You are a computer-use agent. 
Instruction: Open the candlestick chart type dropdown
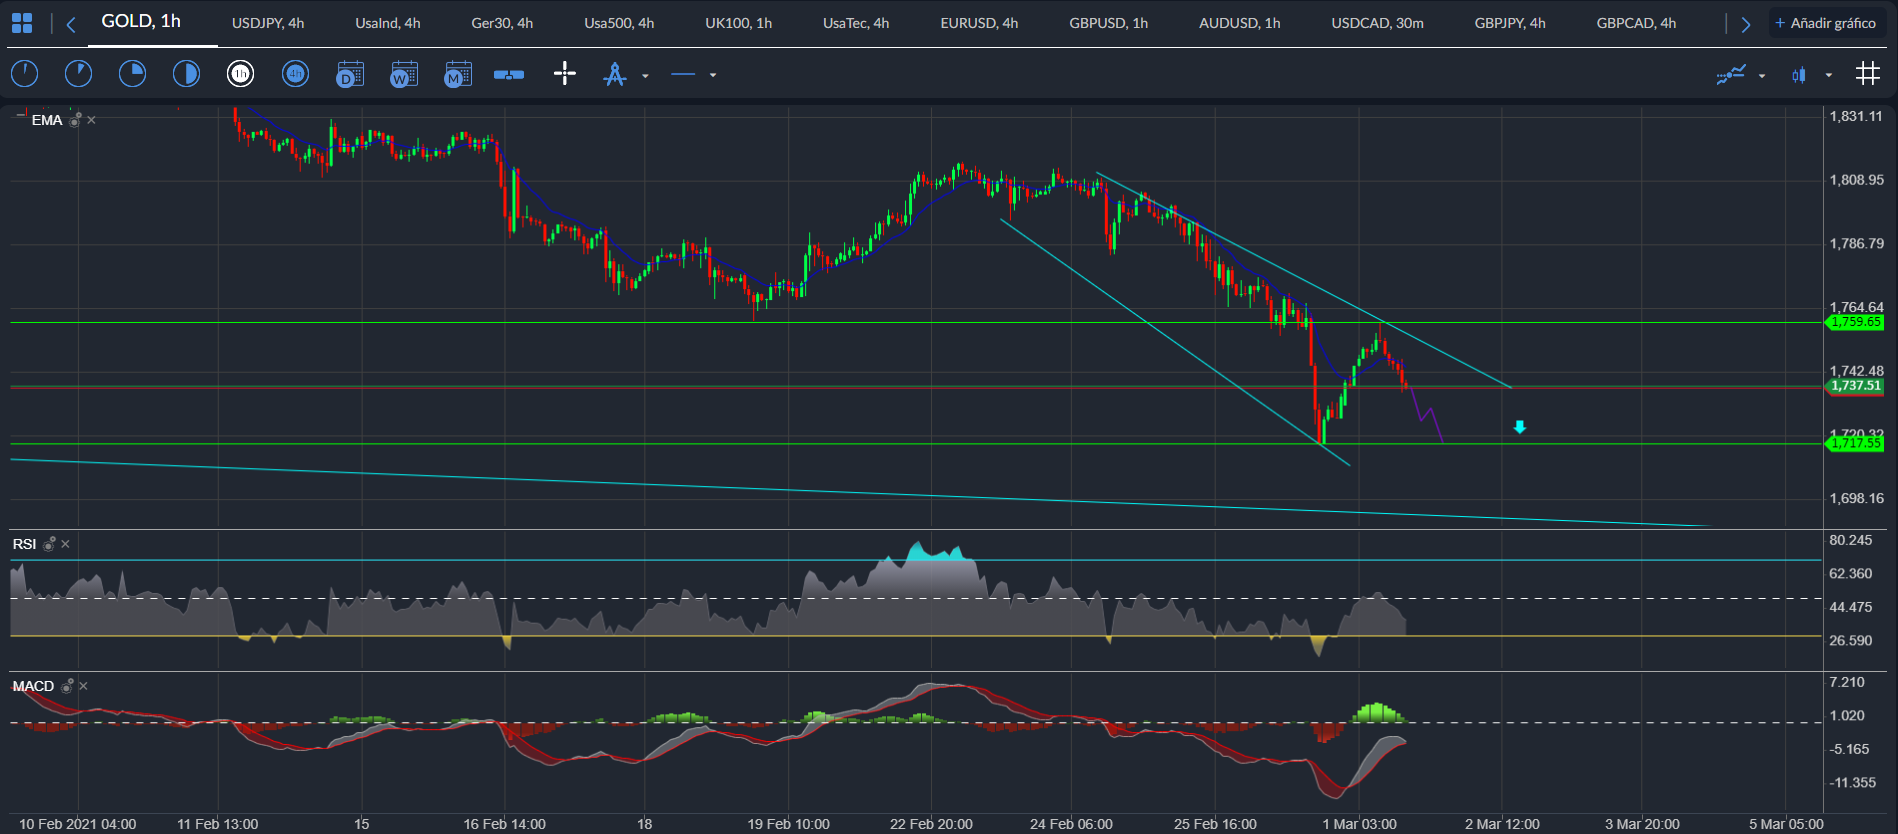(1829, 75)
